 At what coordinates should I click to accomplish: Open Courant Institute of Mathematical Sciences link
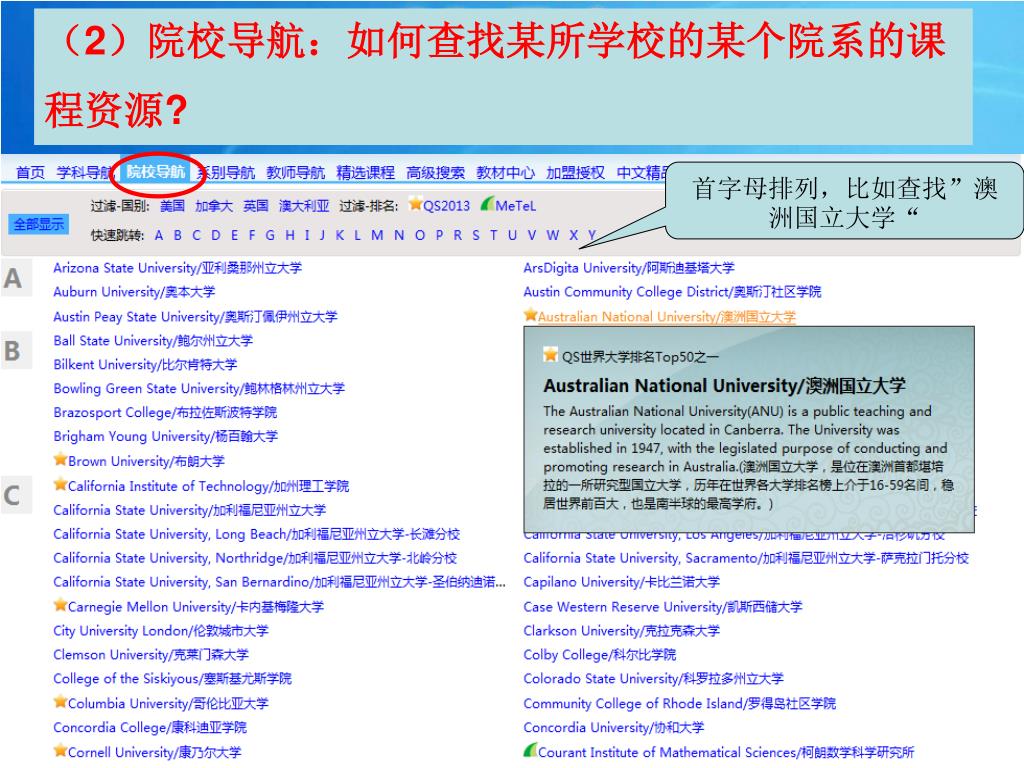(726, 752)
